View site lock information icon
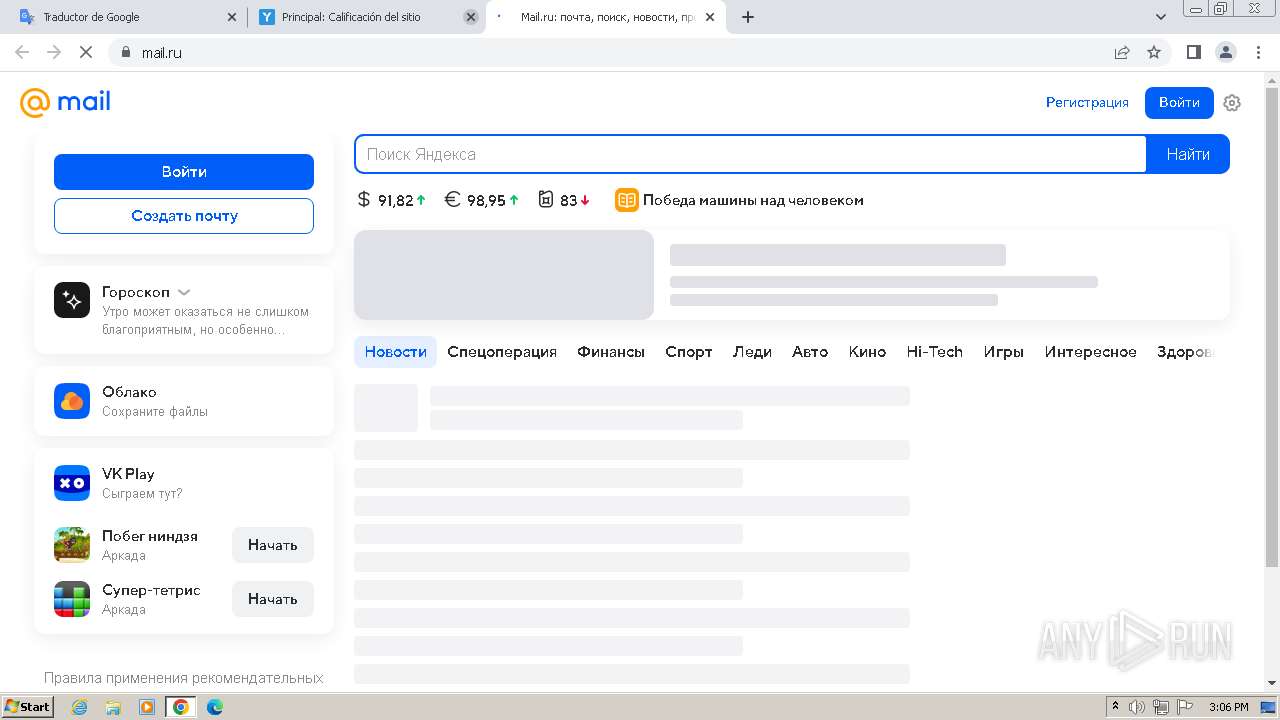Screen dimensions: 1280x720 (x=126, y=52)
